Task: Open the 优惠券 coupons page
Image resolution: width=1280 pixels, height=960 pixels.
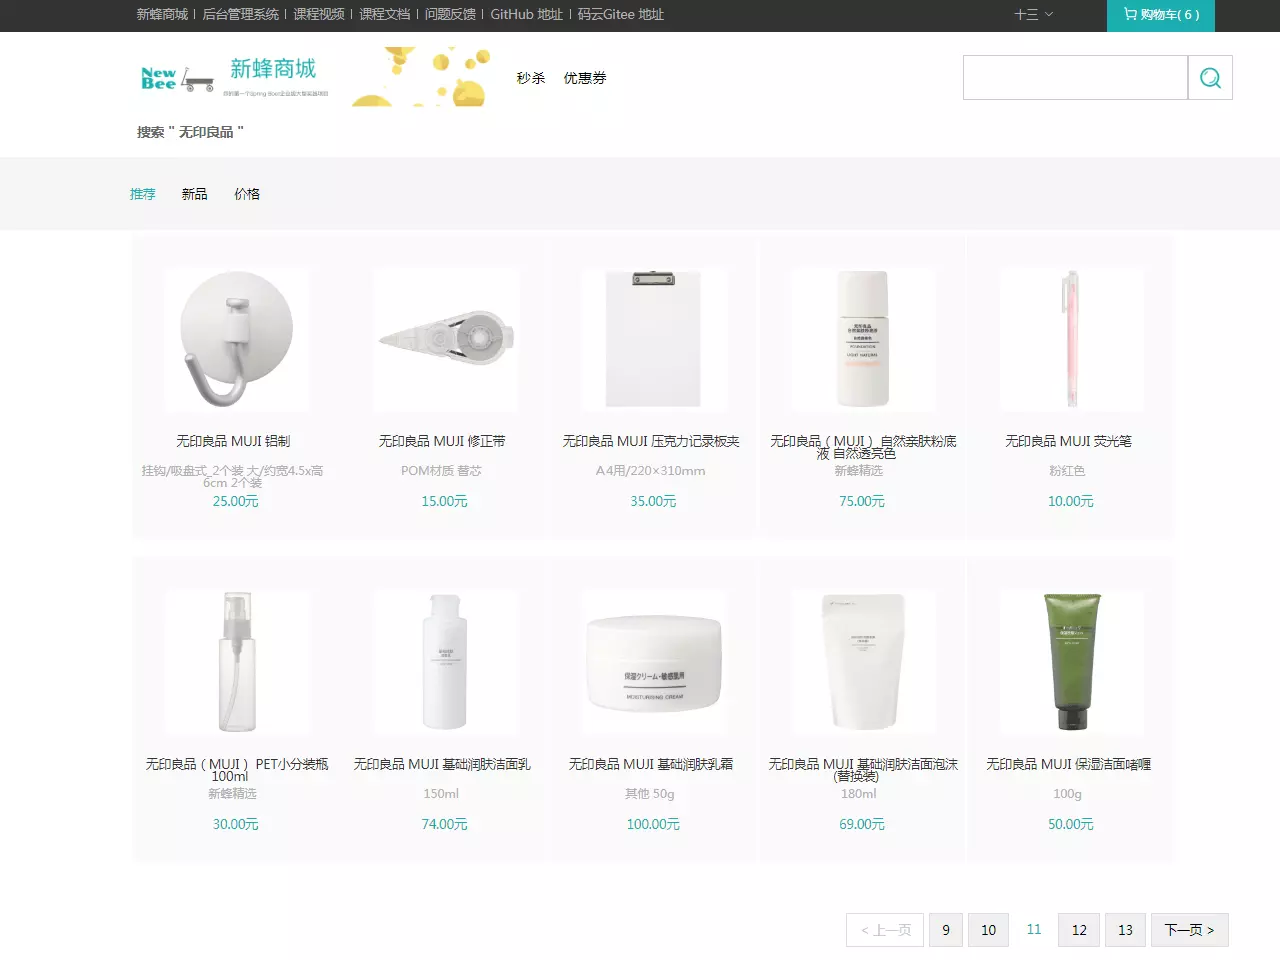Action: 584,77
